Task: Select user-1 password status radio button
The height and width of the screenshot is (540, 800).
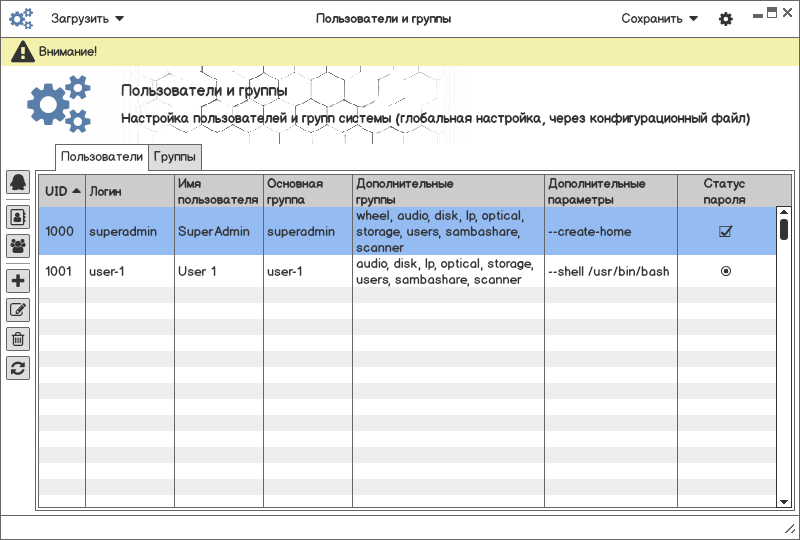Action: (726, 271)
